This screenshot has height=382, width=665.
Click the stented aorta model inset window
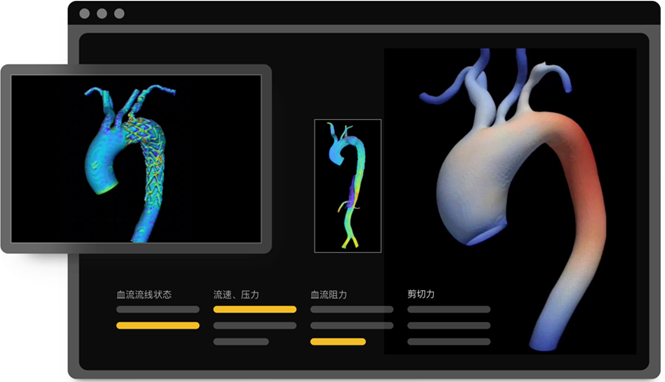click(x=136, y=159)
